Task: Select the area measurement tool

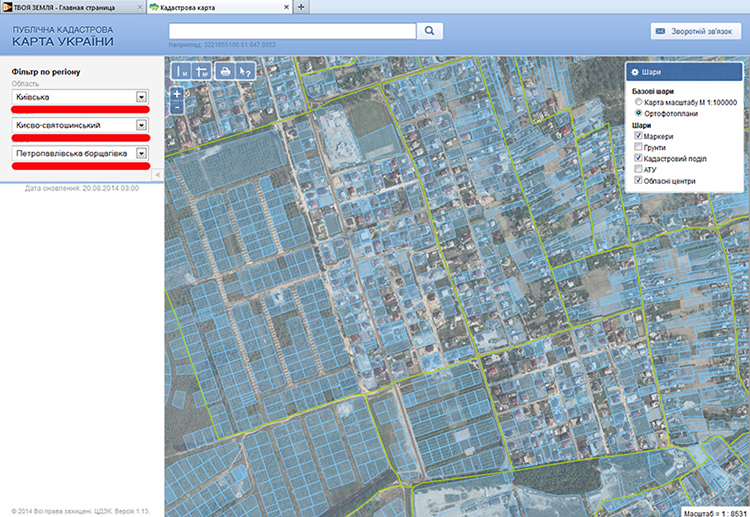Action: (201, 71)
